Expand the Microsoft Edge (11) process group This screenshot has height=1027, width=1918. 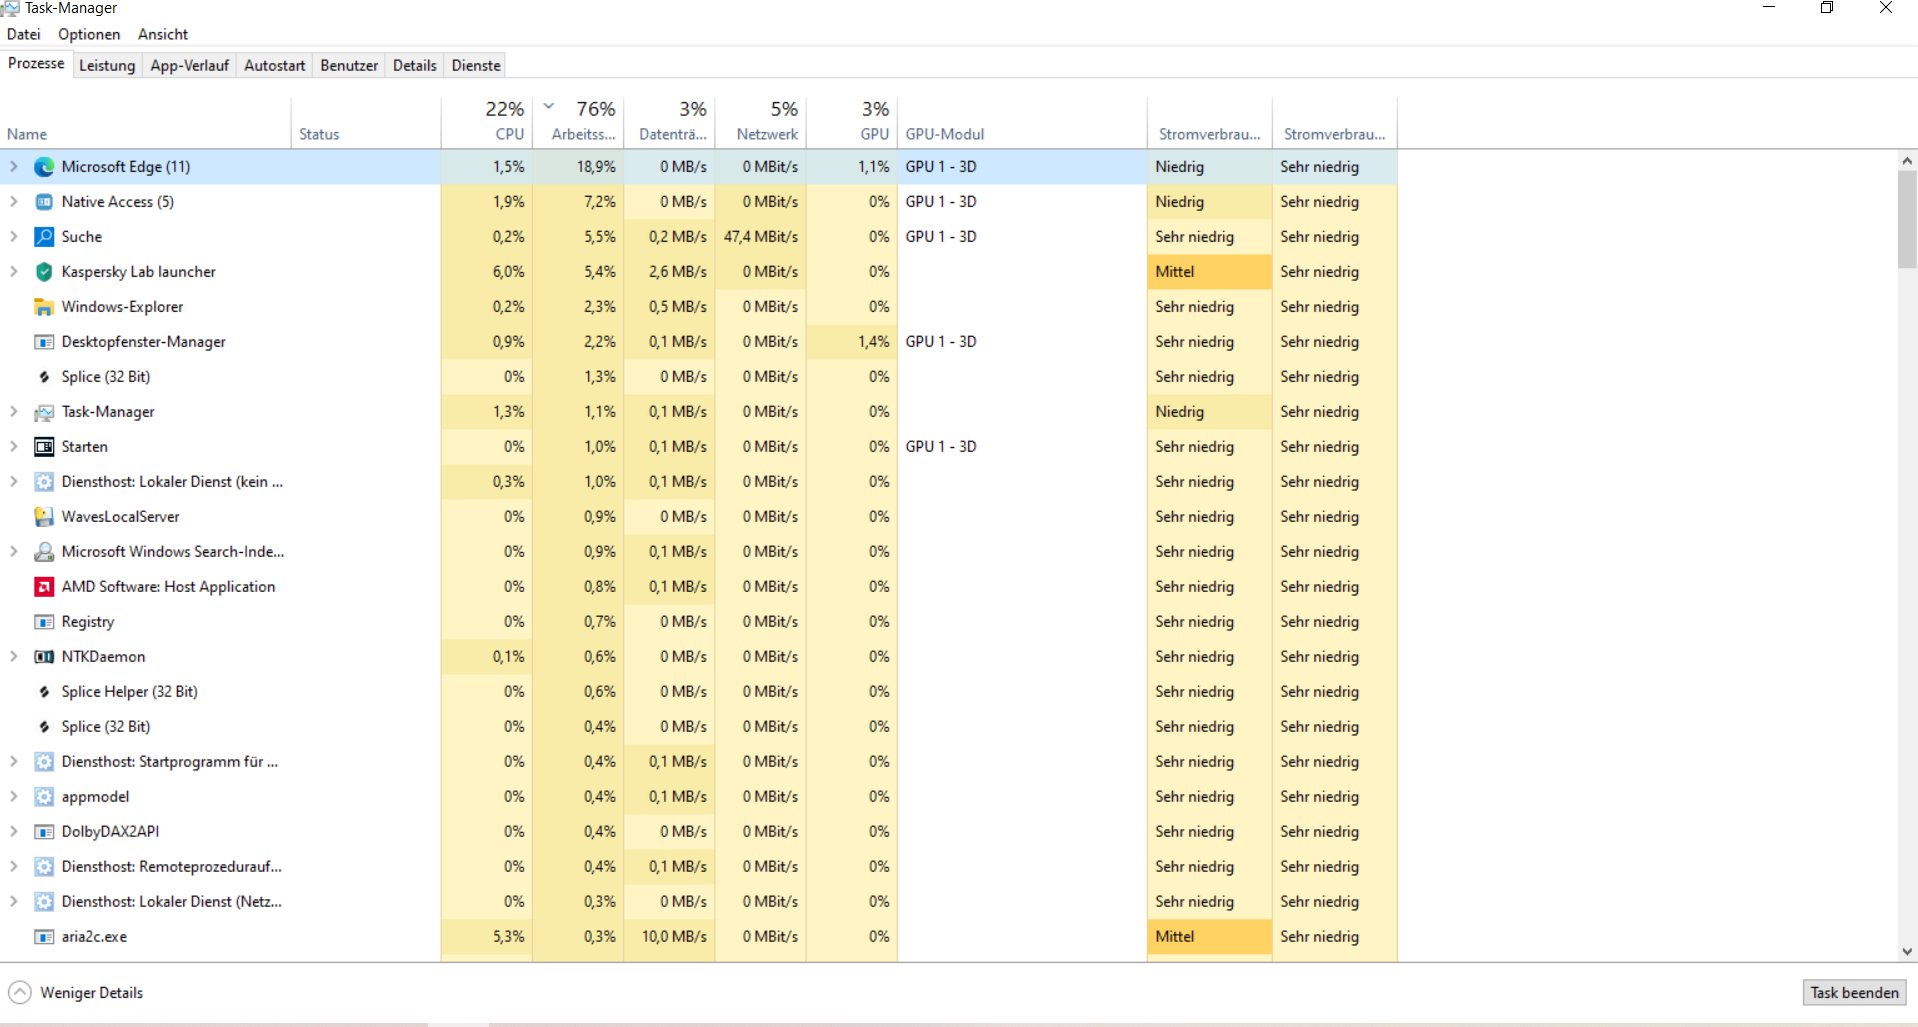coord(14,167)
